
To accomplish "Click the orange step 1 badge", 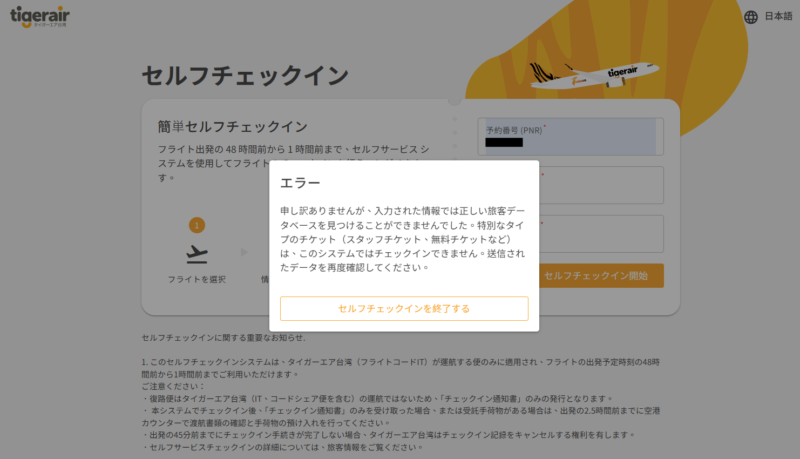I will (197, 225).
